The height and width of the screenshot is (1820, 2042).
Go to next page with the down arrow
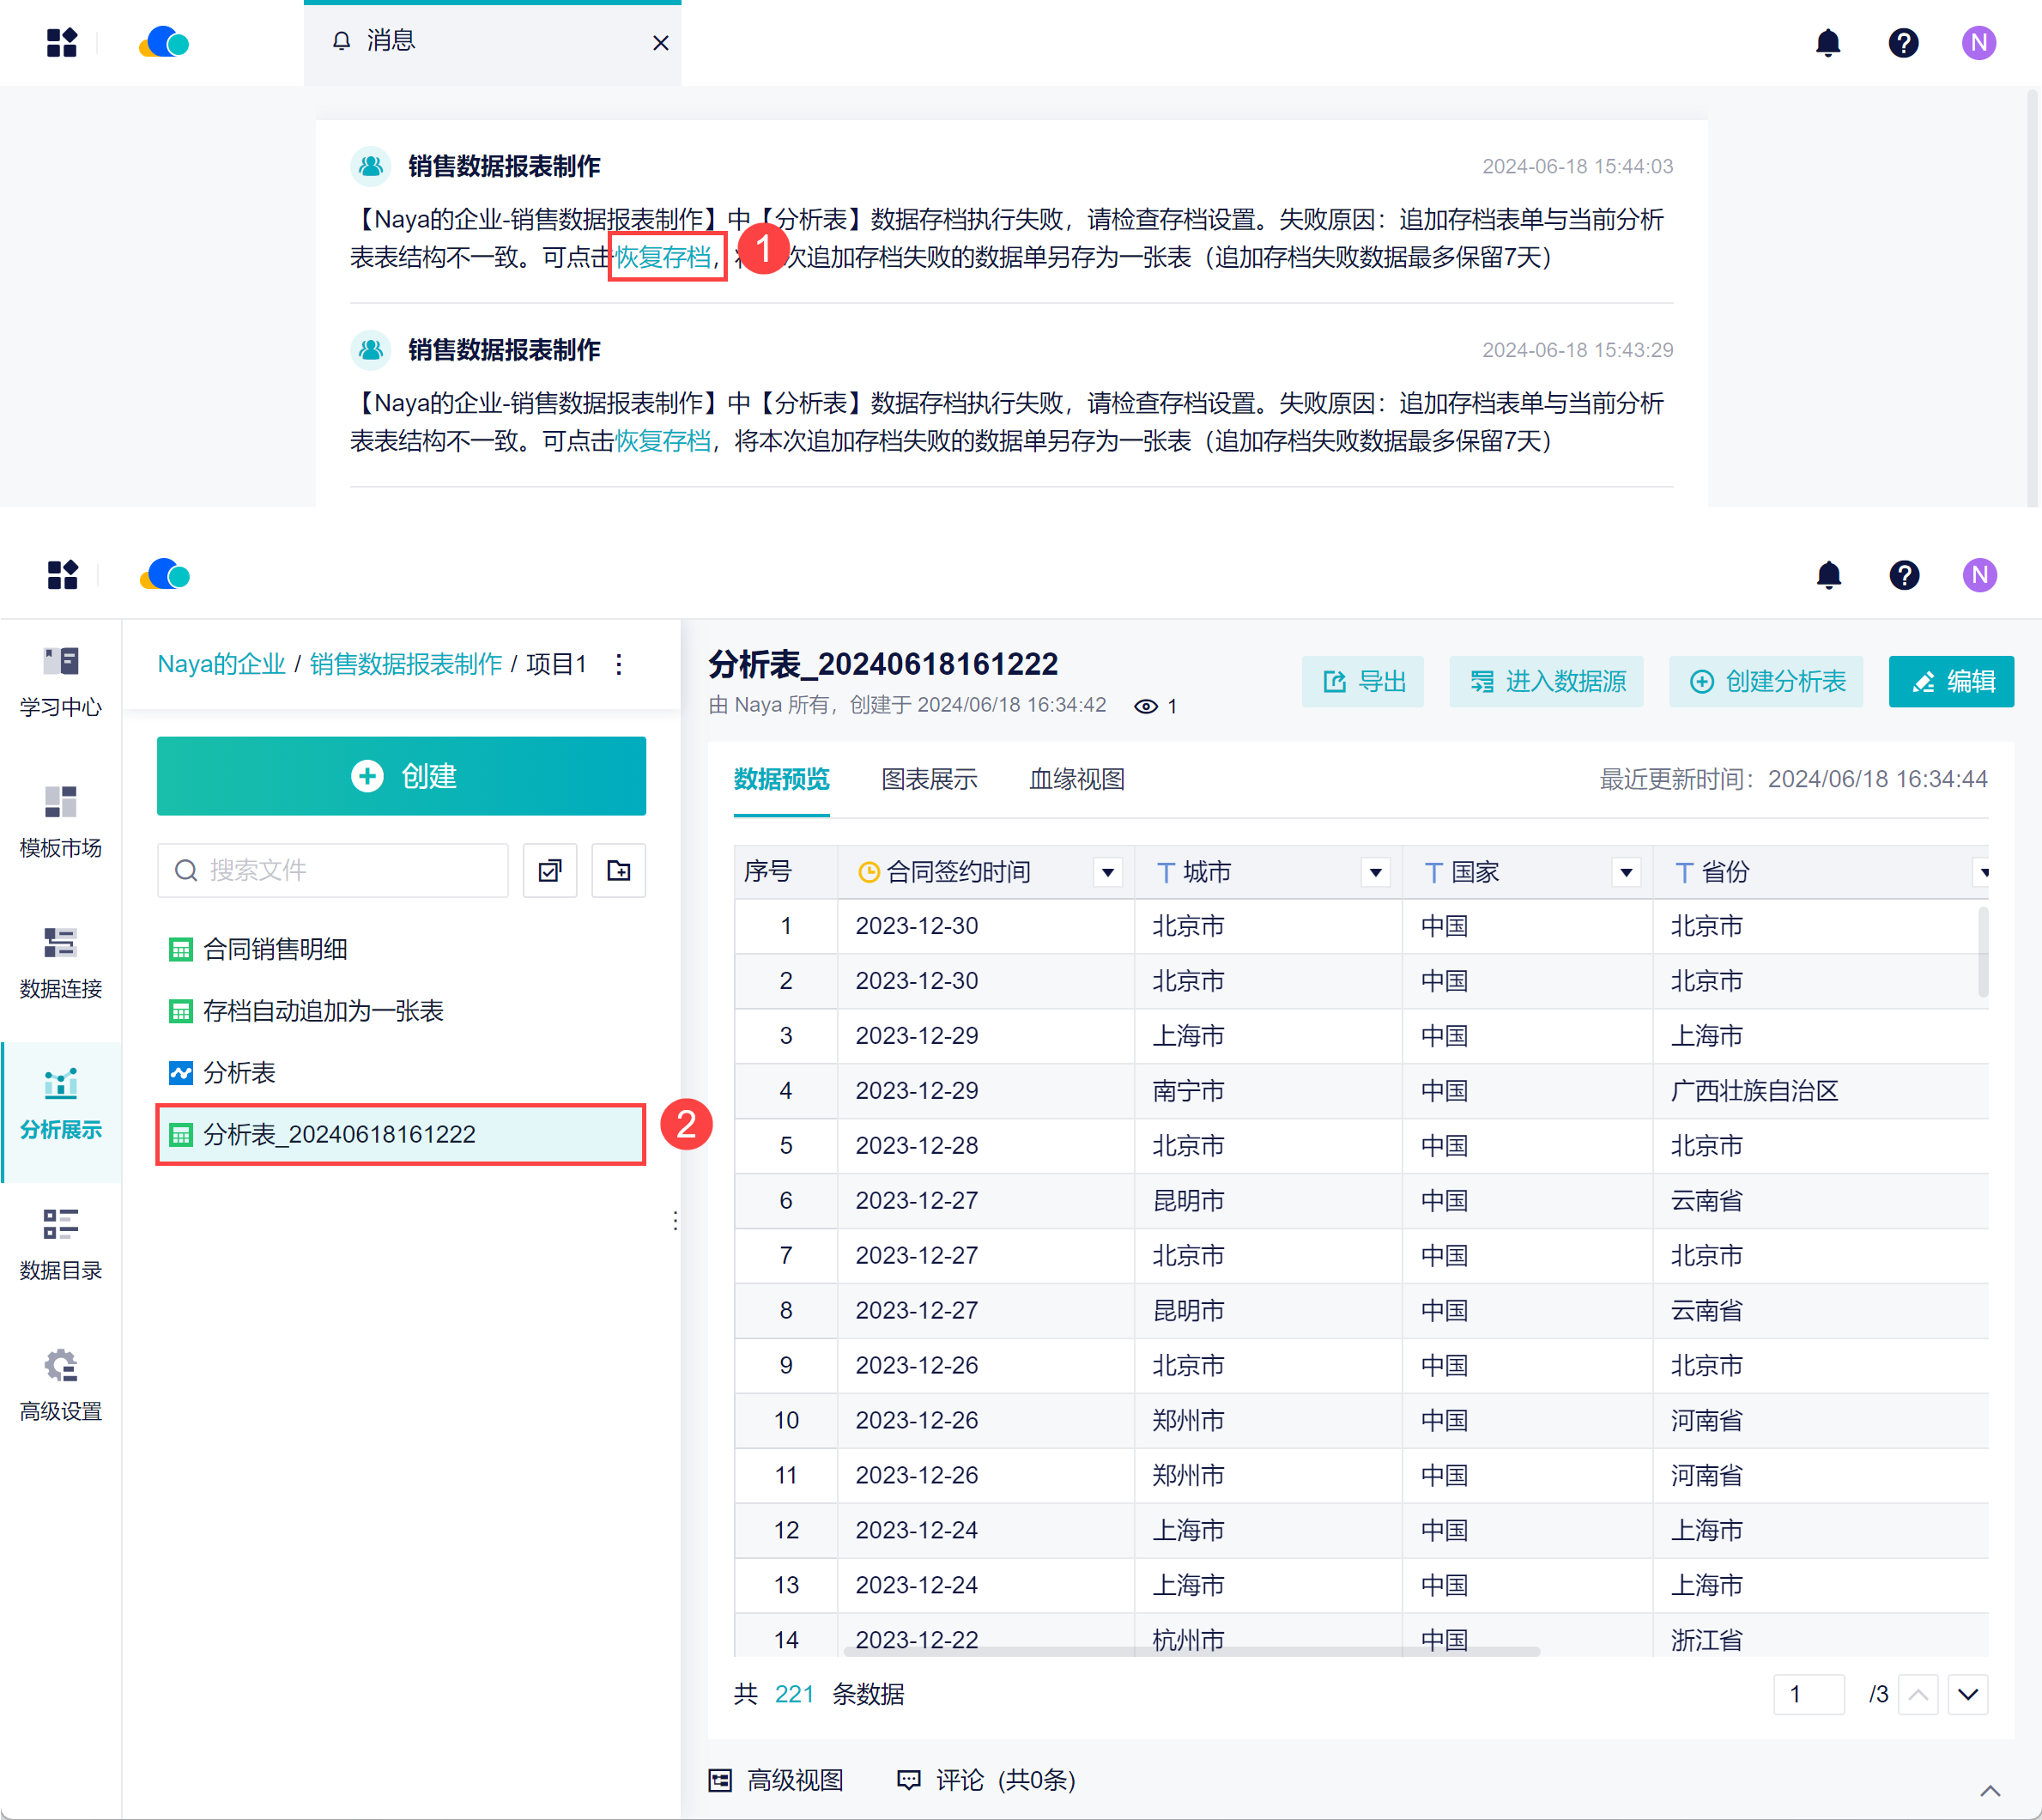[1967, 1694]
